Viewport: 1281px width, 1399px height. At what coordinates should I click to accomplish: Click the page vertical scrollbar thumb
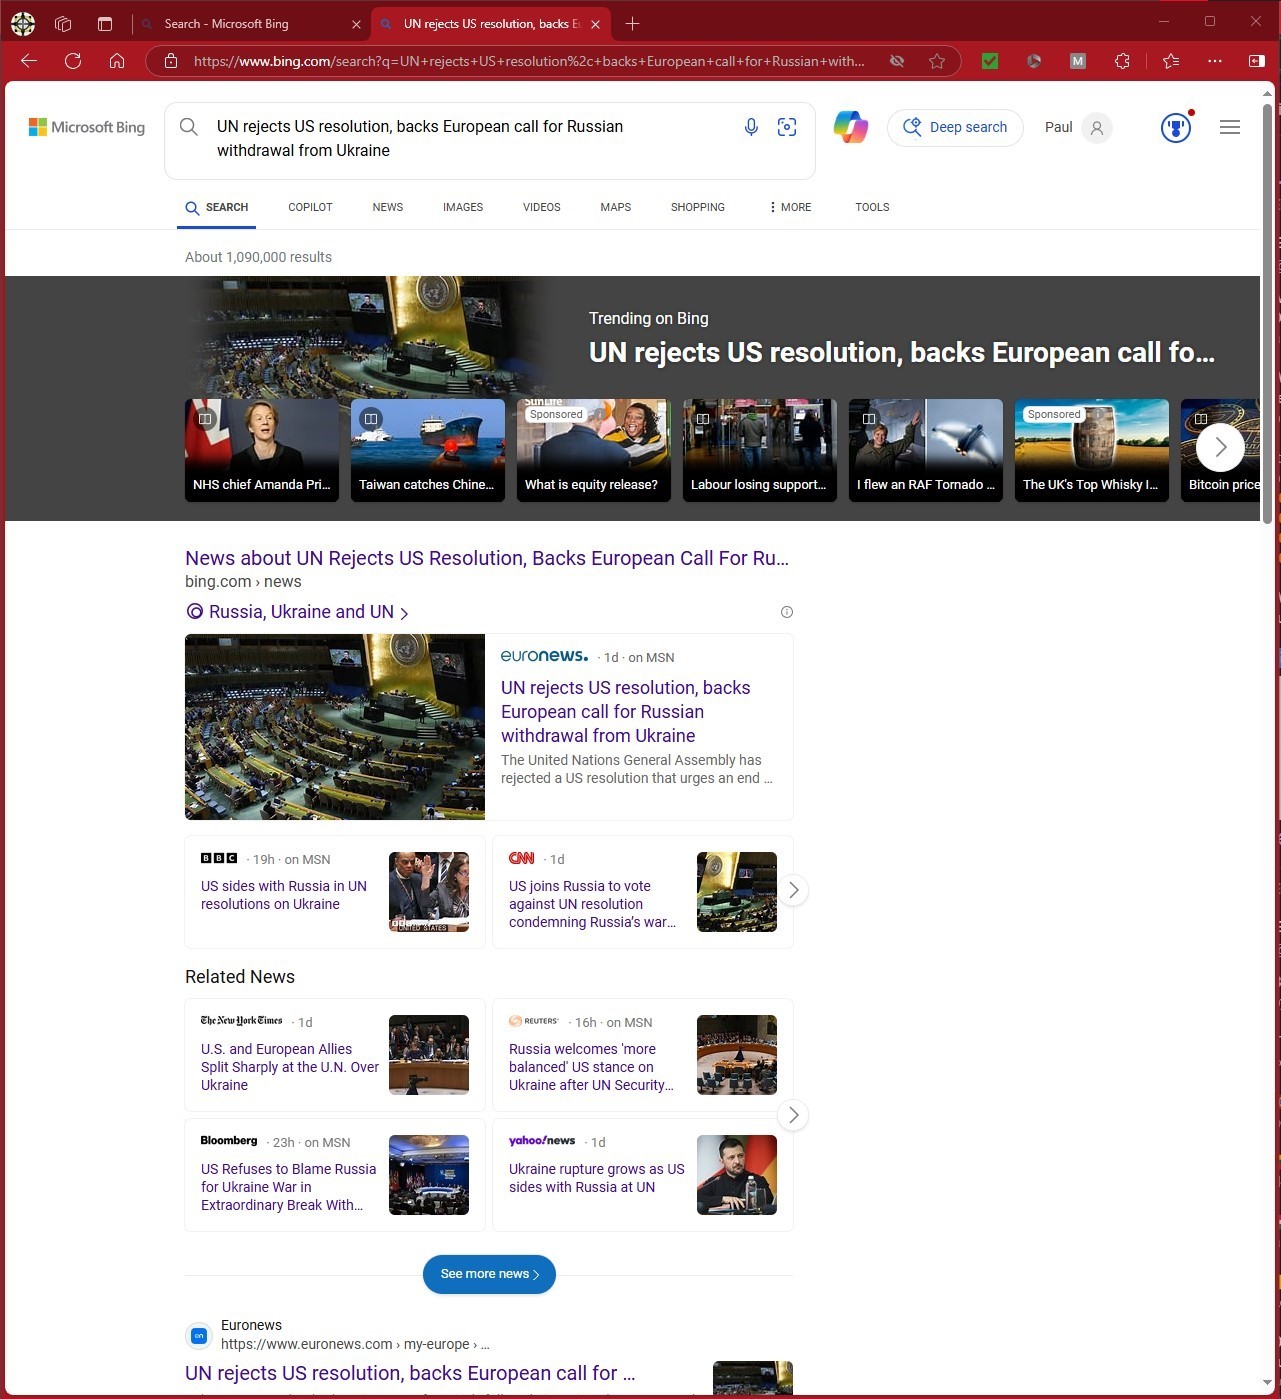(x=1267, y=312)
